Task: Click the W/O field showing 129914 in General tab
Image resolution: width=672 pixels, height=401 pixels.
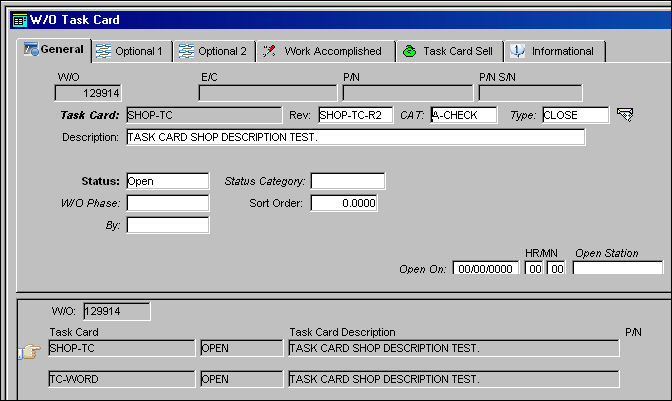Action: tap(88, 93)
